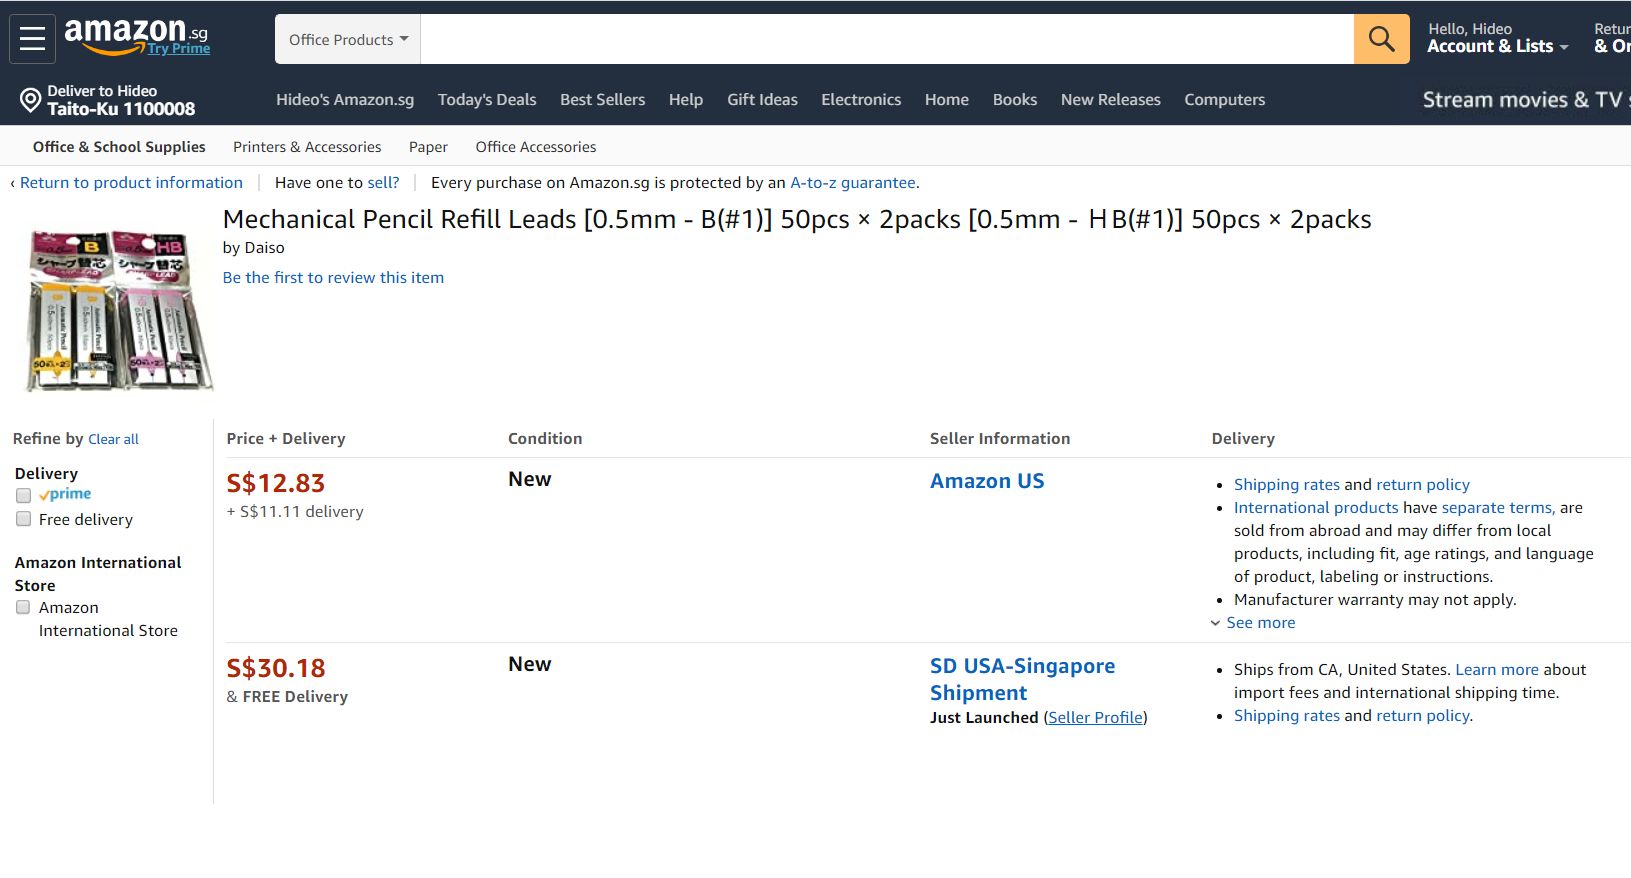Focus the main search text field
The image size is (1631, 878).
click(887, 39)
